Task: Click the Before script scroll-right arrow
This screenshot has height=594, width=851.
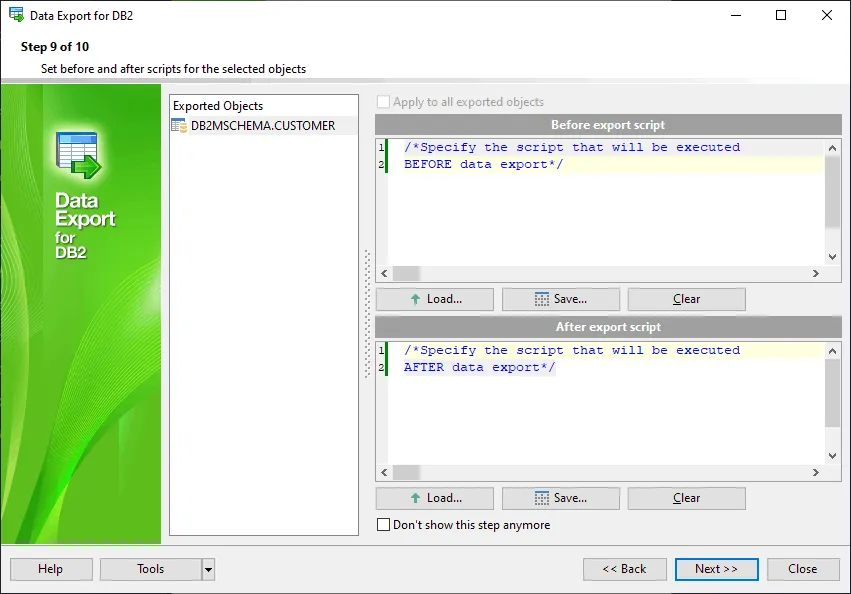Action: [816, 274]
